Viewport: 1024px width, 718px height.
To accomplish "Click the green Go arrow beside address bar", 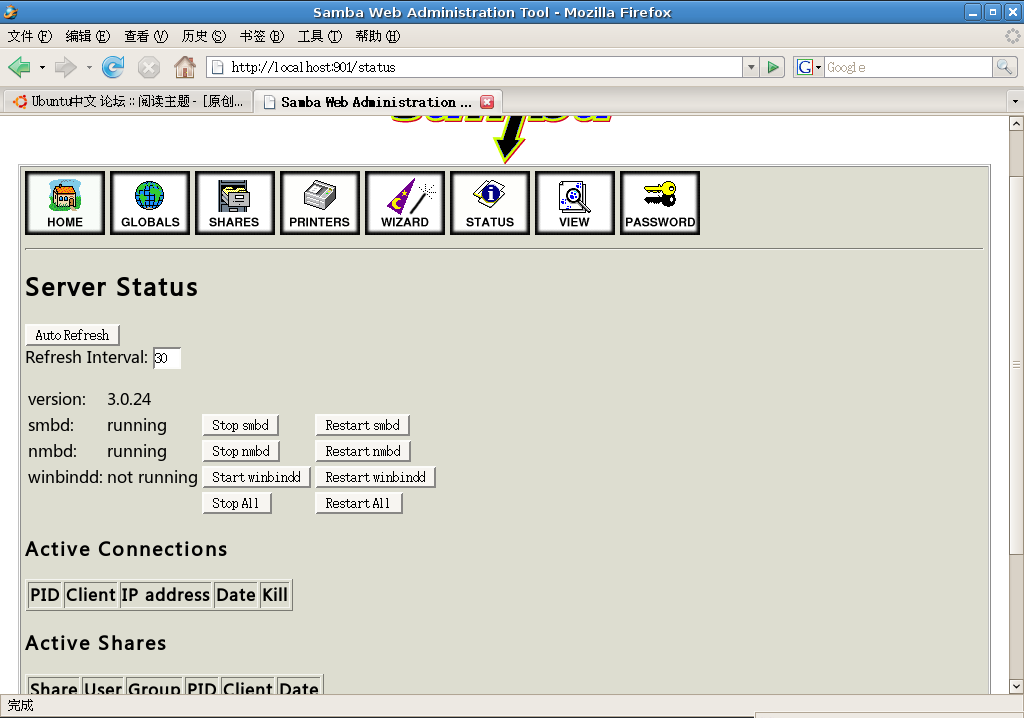I will tap(773, 67).
